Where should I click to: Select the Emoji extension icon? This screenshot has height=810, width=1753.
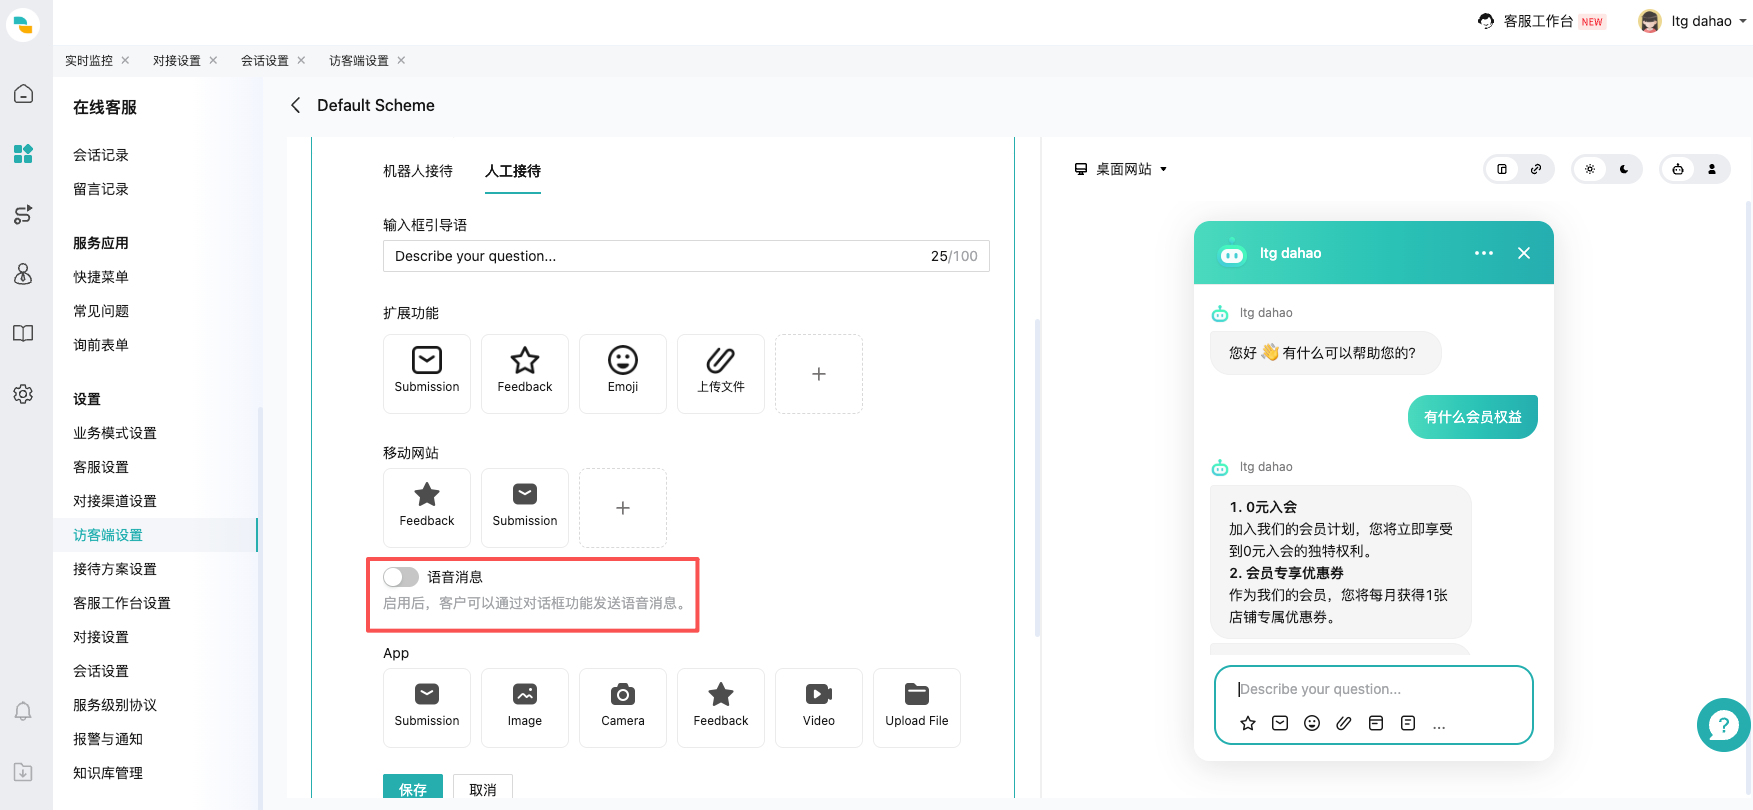623,373
